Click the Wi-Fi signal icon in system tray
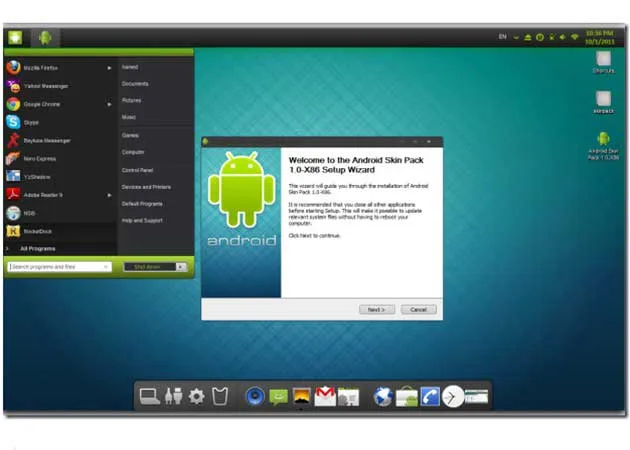This screenshot has height=450, width=630. coord(575,37)
